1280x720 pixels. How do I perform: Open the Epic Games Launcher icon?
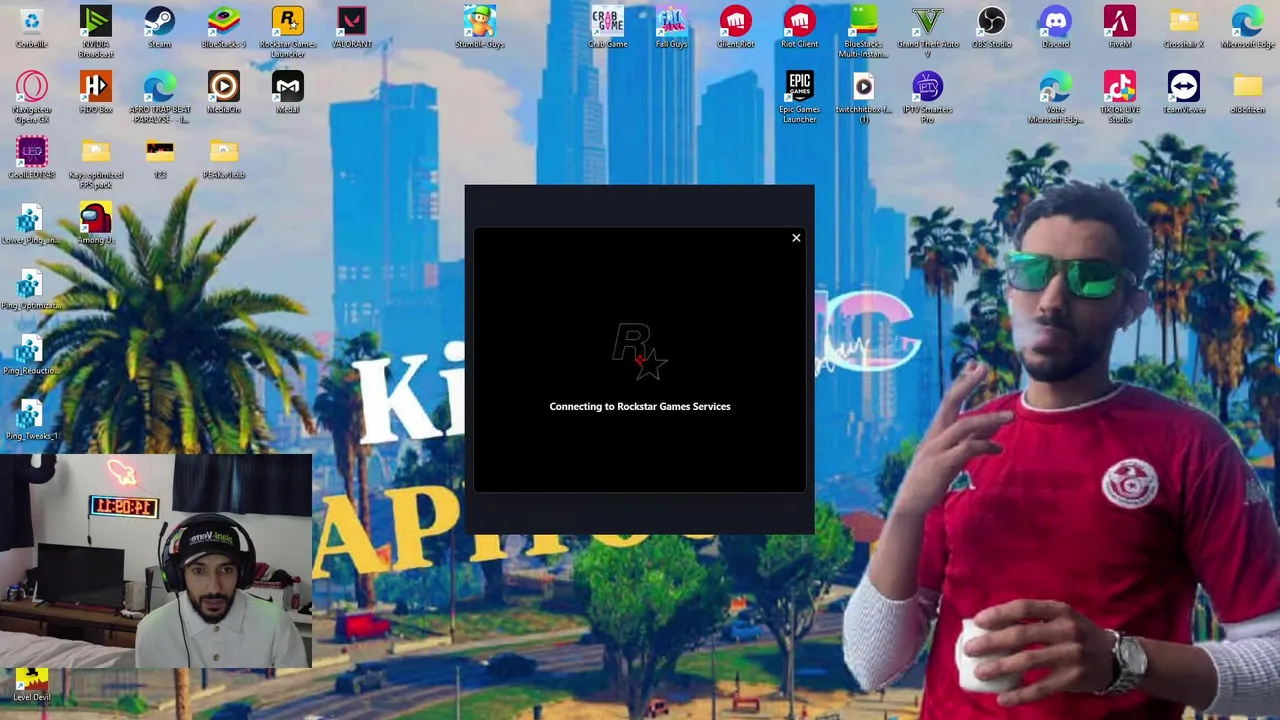pos(800,97)
